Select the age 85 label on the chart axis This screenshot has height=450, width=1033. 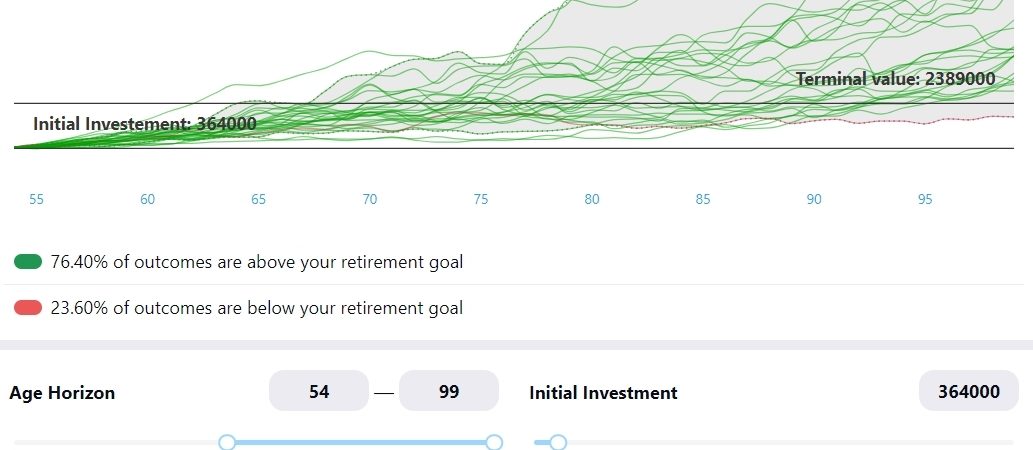(703, 200)
